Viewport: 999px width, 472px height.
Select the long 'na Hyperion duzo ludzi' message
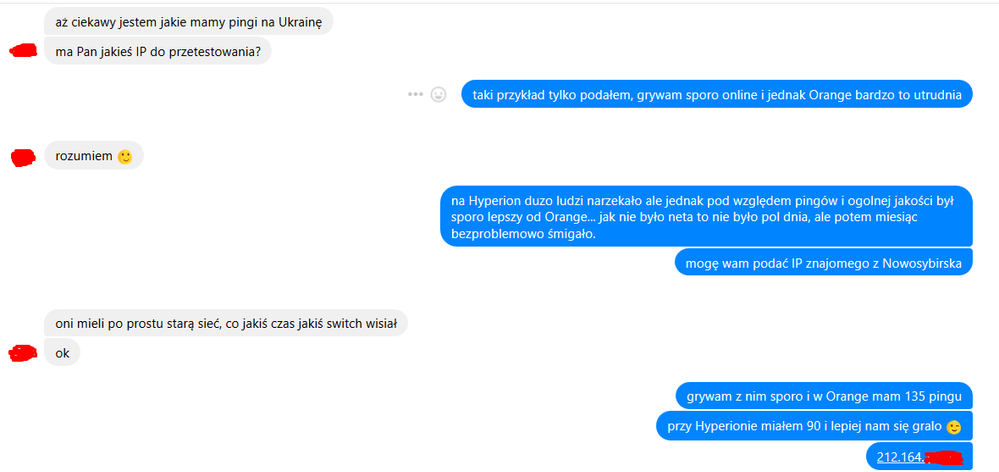705,217
